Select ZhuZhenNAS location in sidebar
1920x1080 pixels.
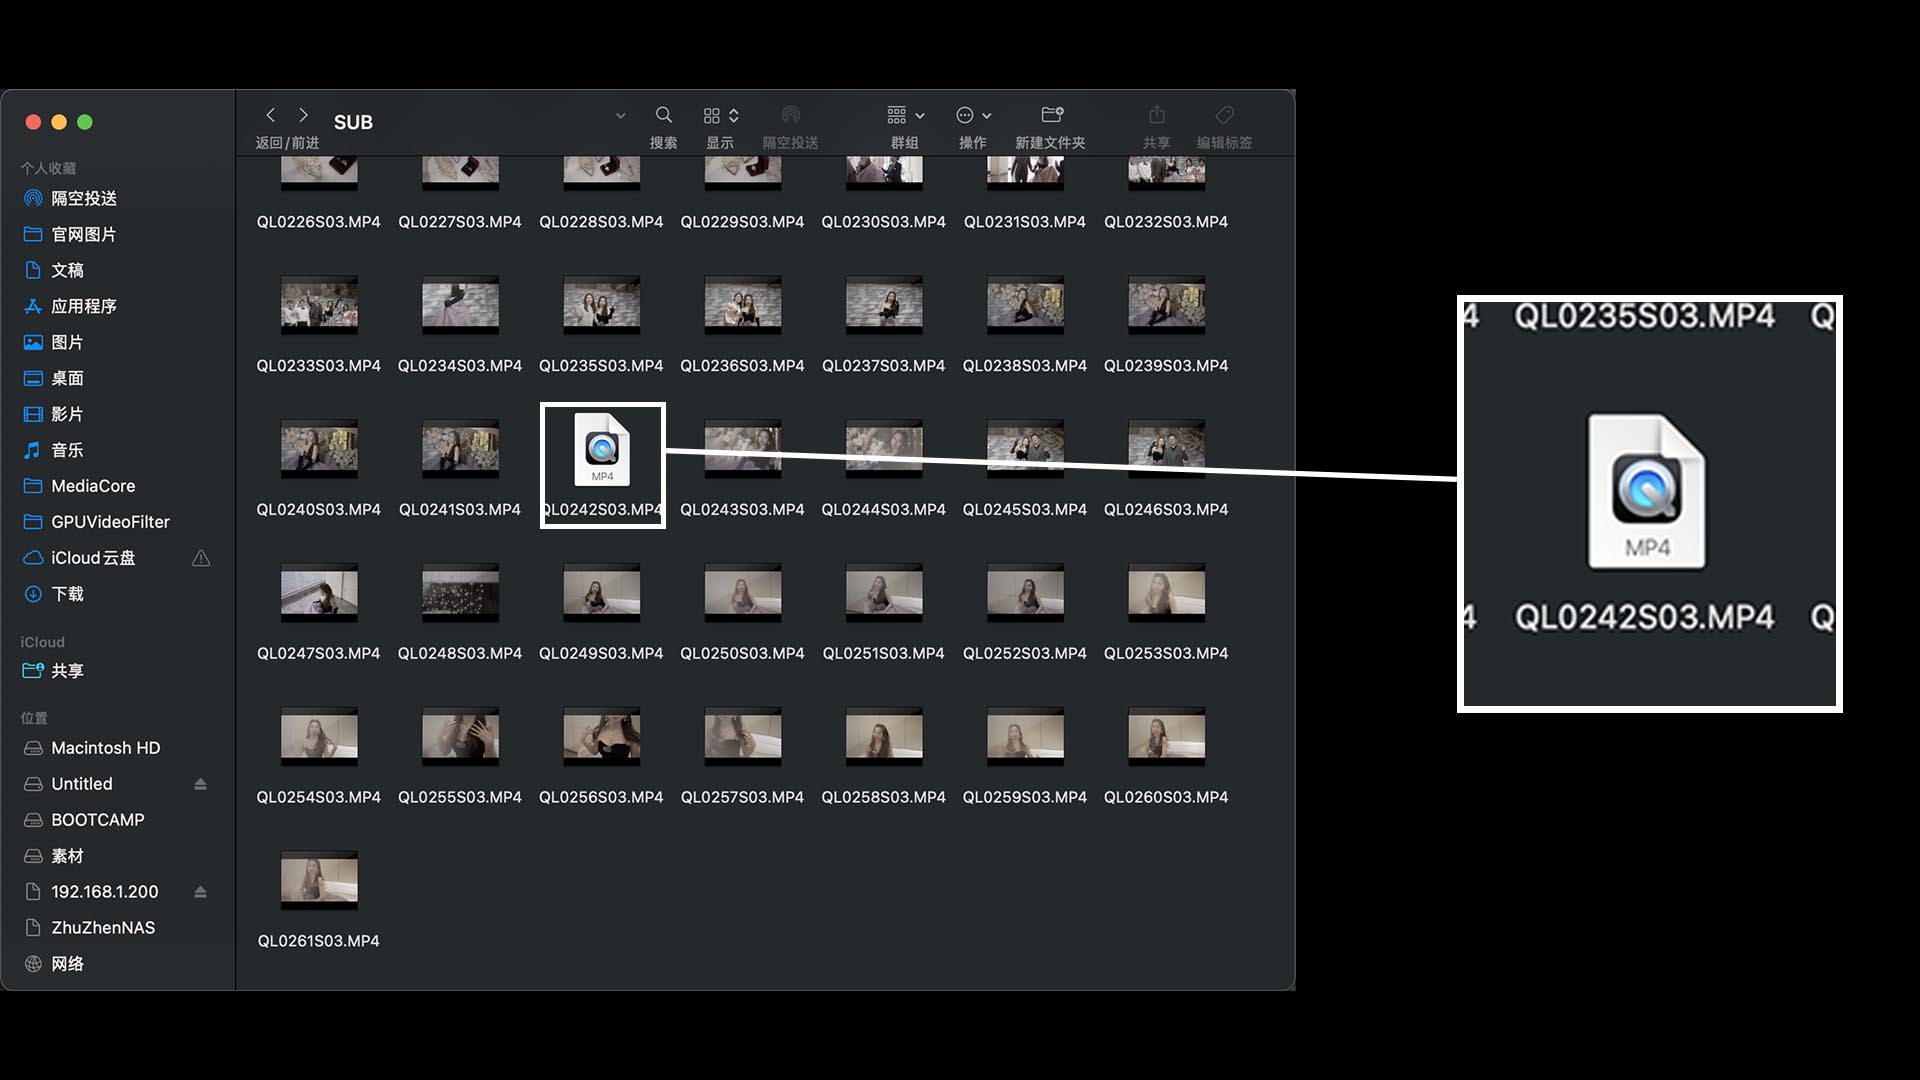(x=103, y=928)
